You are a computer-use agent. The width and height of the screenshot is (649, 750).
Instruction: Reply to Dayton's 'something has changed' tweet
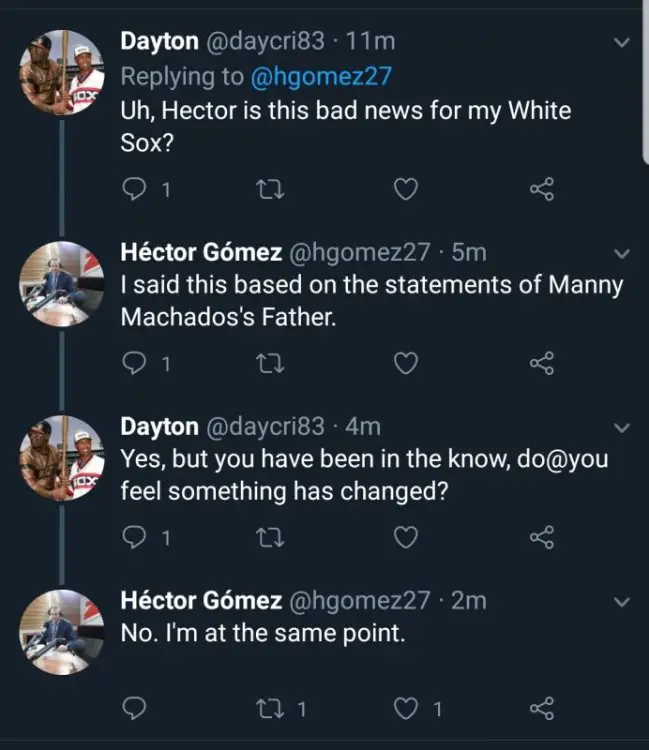(x=134, y=537)
